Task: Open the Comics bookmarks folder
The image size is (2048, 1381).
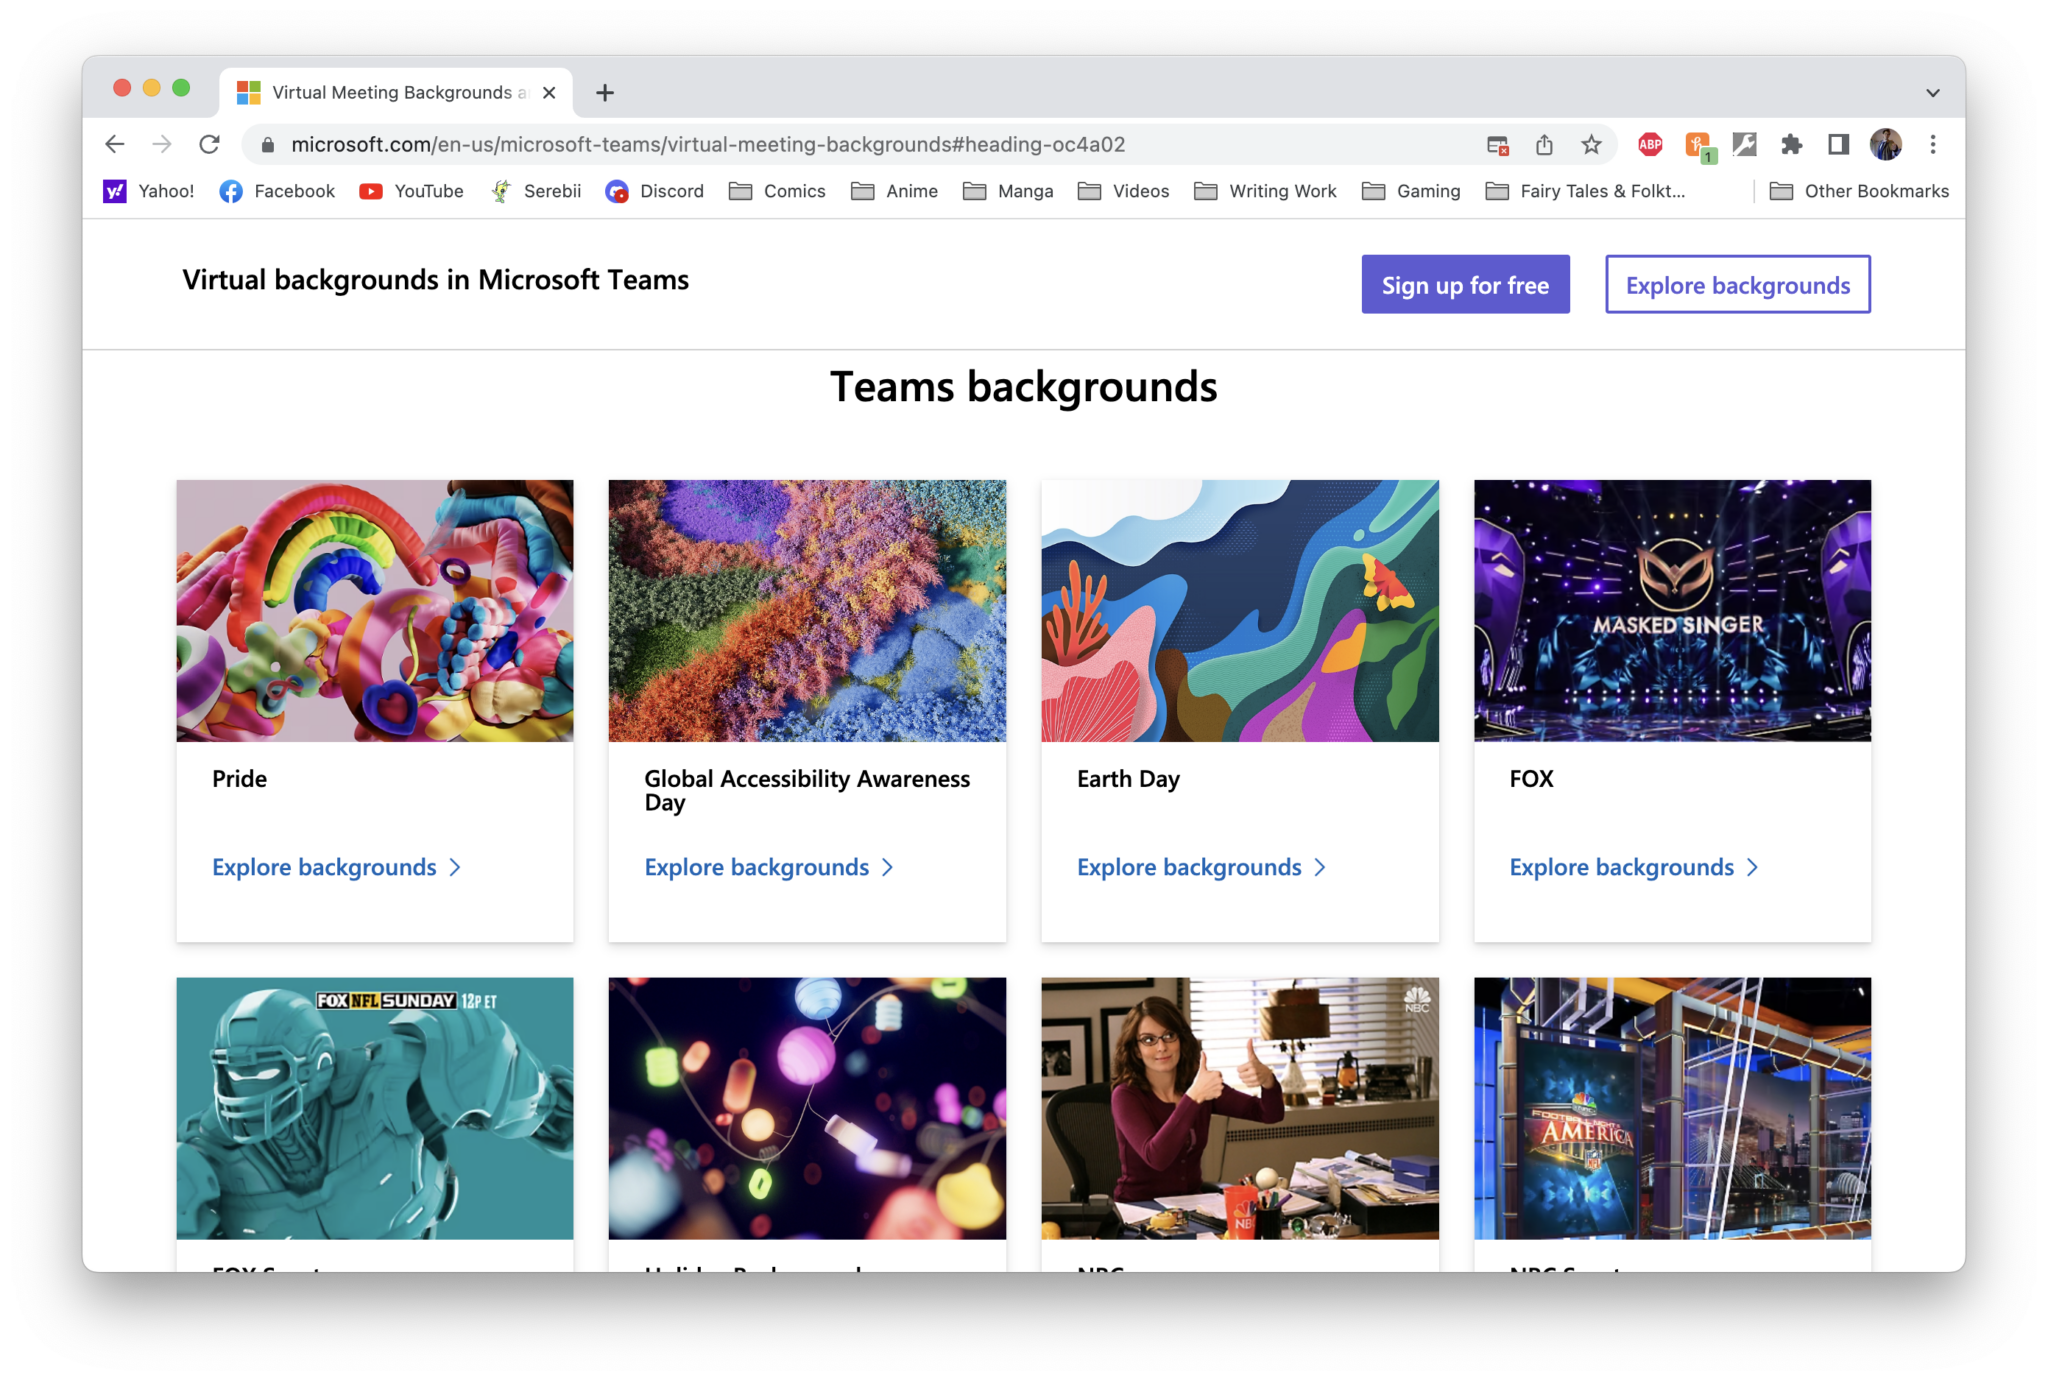Action: click(777, 191)
